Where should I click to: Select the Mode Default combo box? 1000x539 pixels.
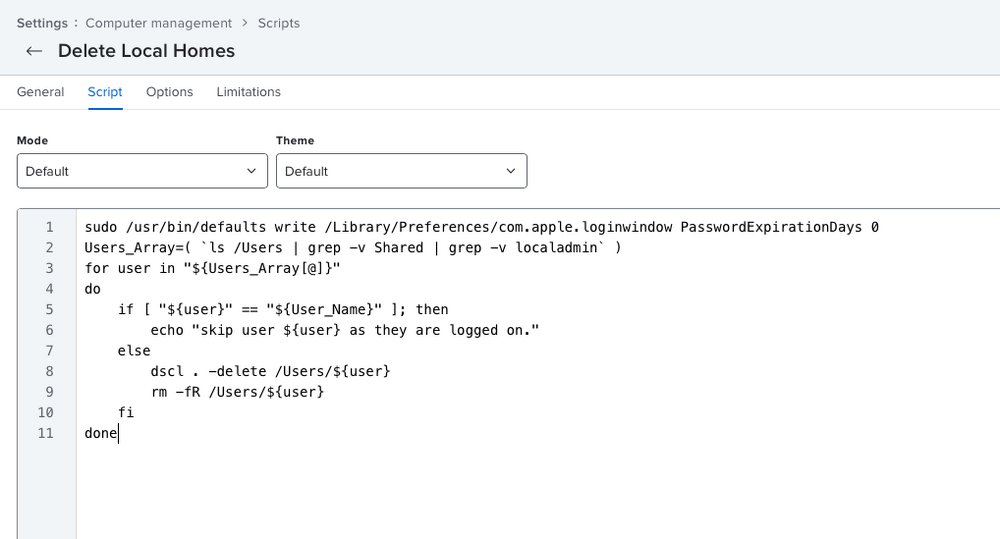coord(142,171)
